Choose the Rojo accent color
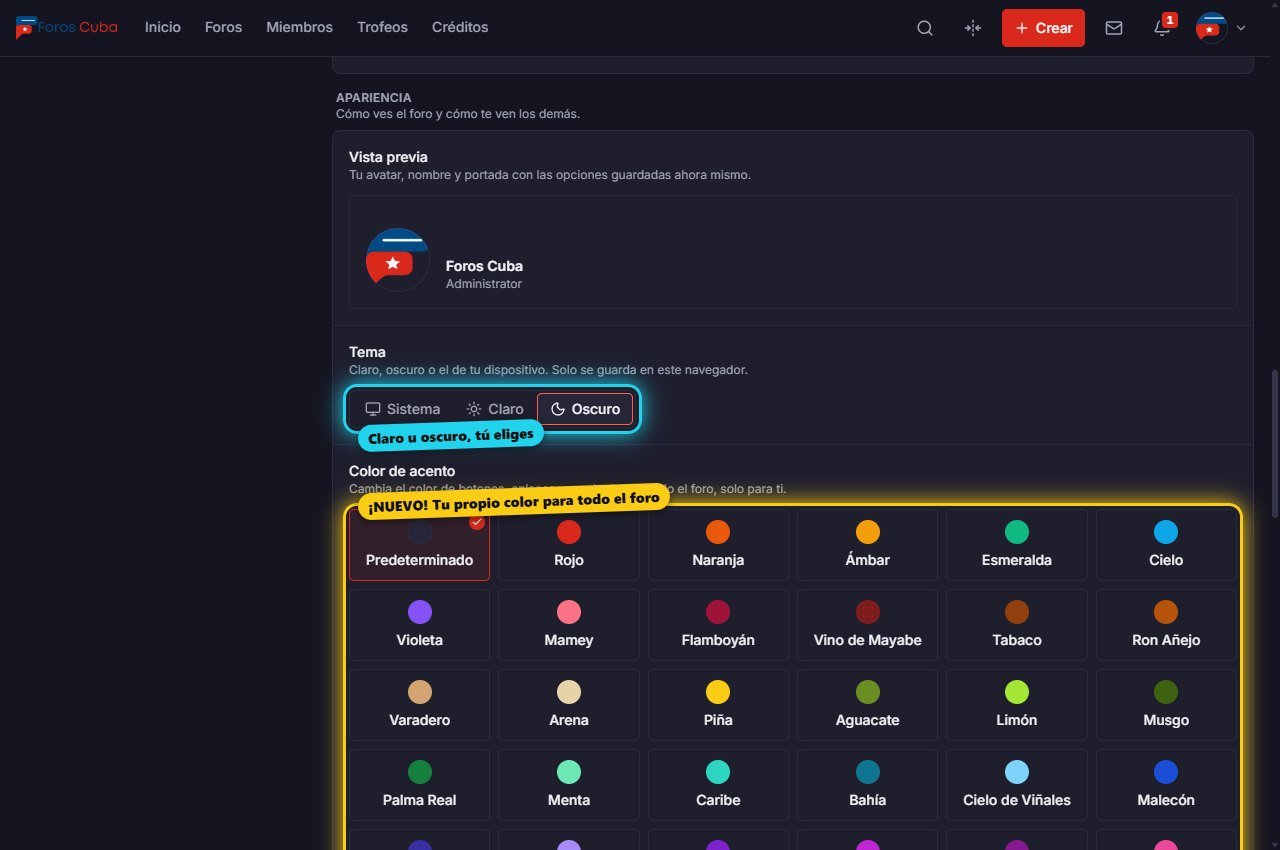 569,545
